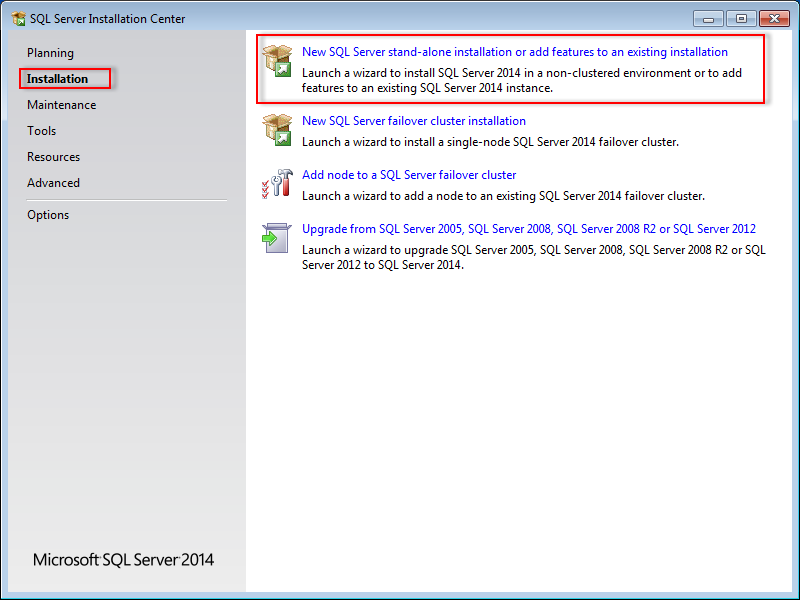This screenshot has width=800, height=600.
Task: Open the Options section
Action: (48, 215)
